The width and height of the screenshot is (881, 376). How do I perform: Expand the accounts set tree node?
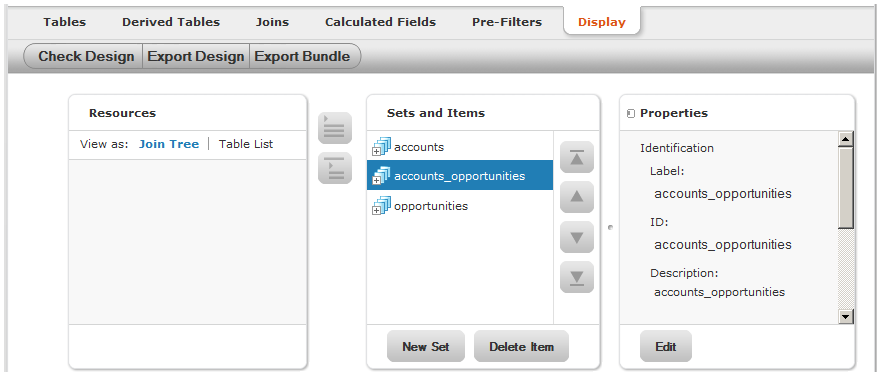pyautogui.click(x=376, y=152)
